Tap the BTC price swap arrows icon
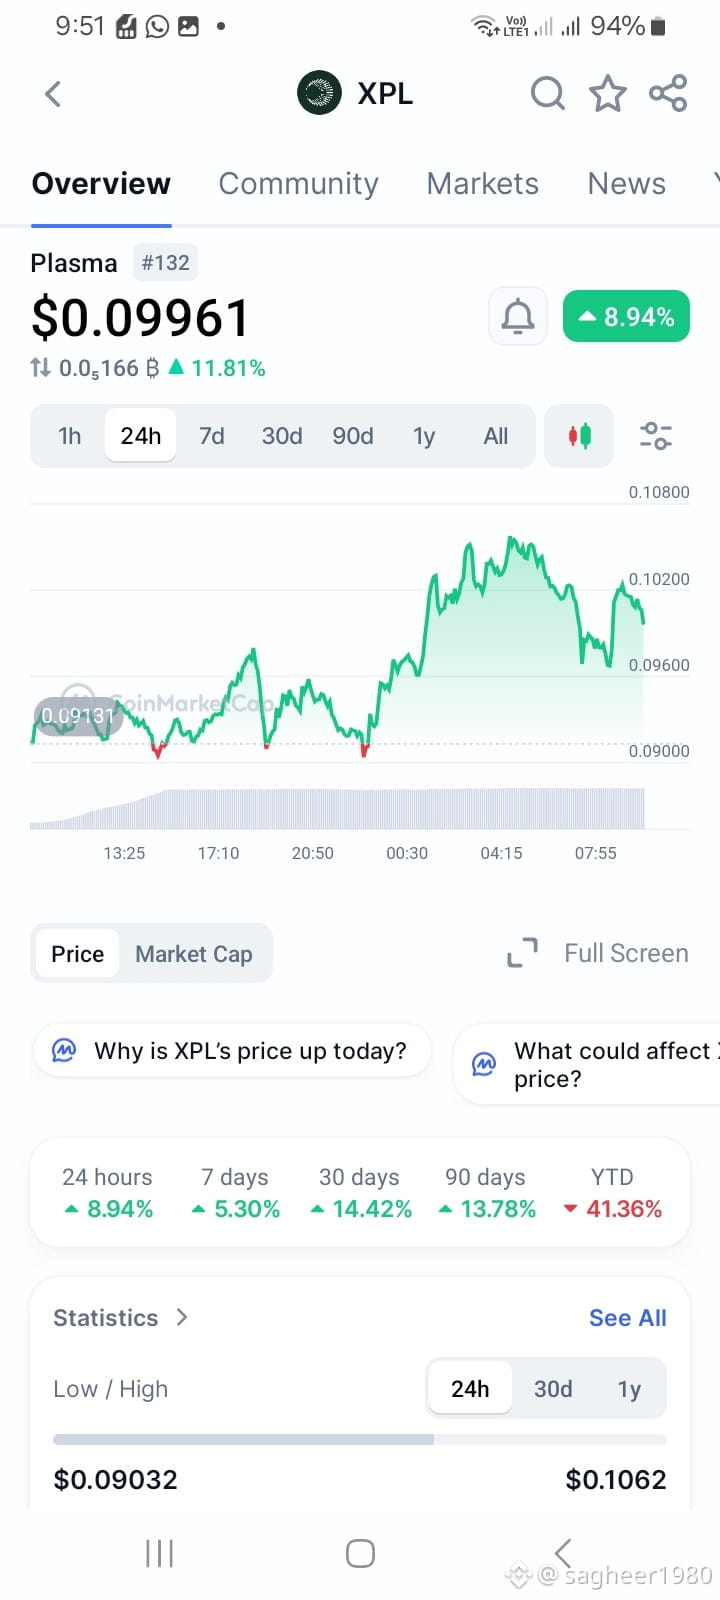This screenshot has height=1600, width=720. (x=40, y=367)
